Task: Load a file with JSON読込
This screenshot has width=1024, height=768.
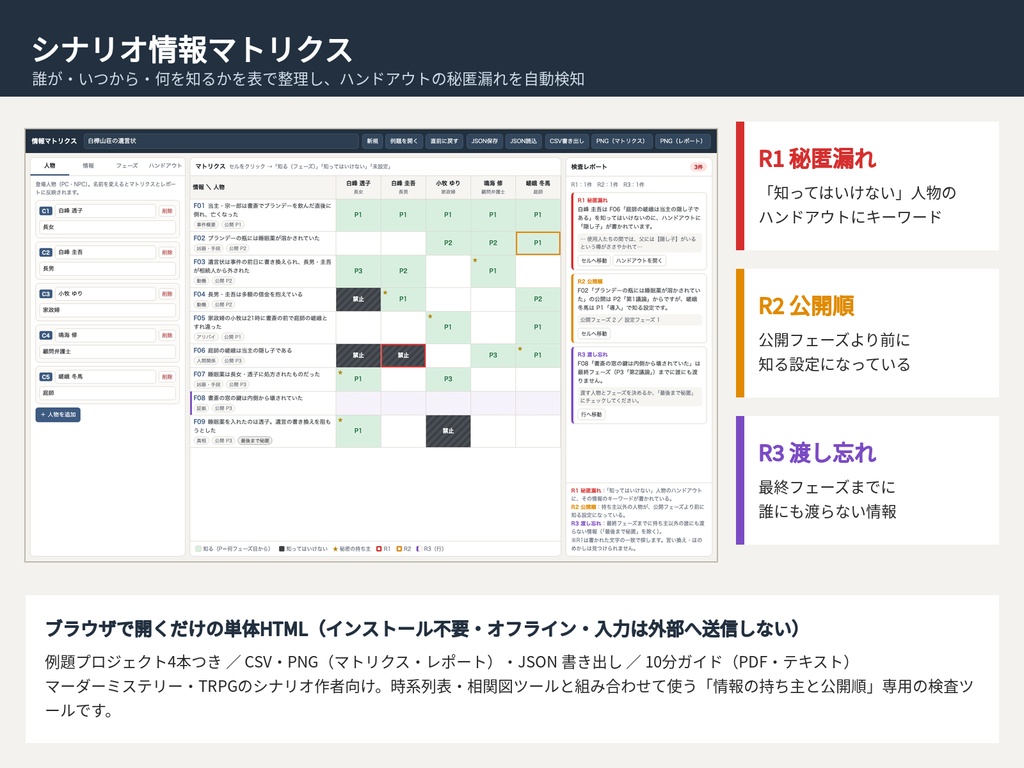Action: coord(523,141)
